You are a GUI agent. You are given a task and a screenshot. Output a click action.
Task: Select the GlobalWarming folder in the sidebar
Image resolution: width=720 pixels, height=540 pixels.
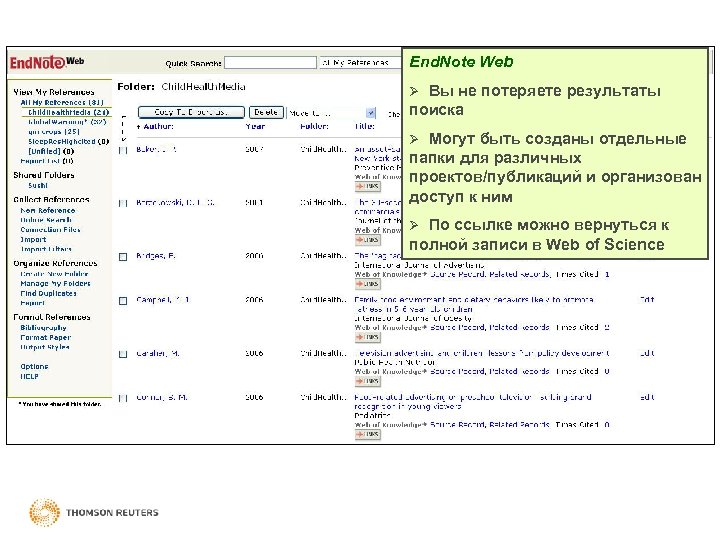point(67,122)
